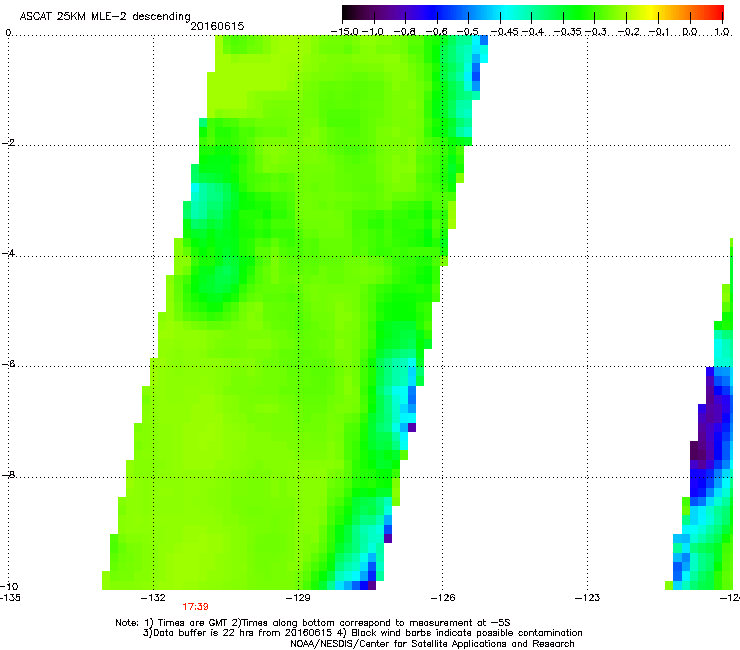
Task: Click color bar label '-0.3'
Action: tap(596, 32)
